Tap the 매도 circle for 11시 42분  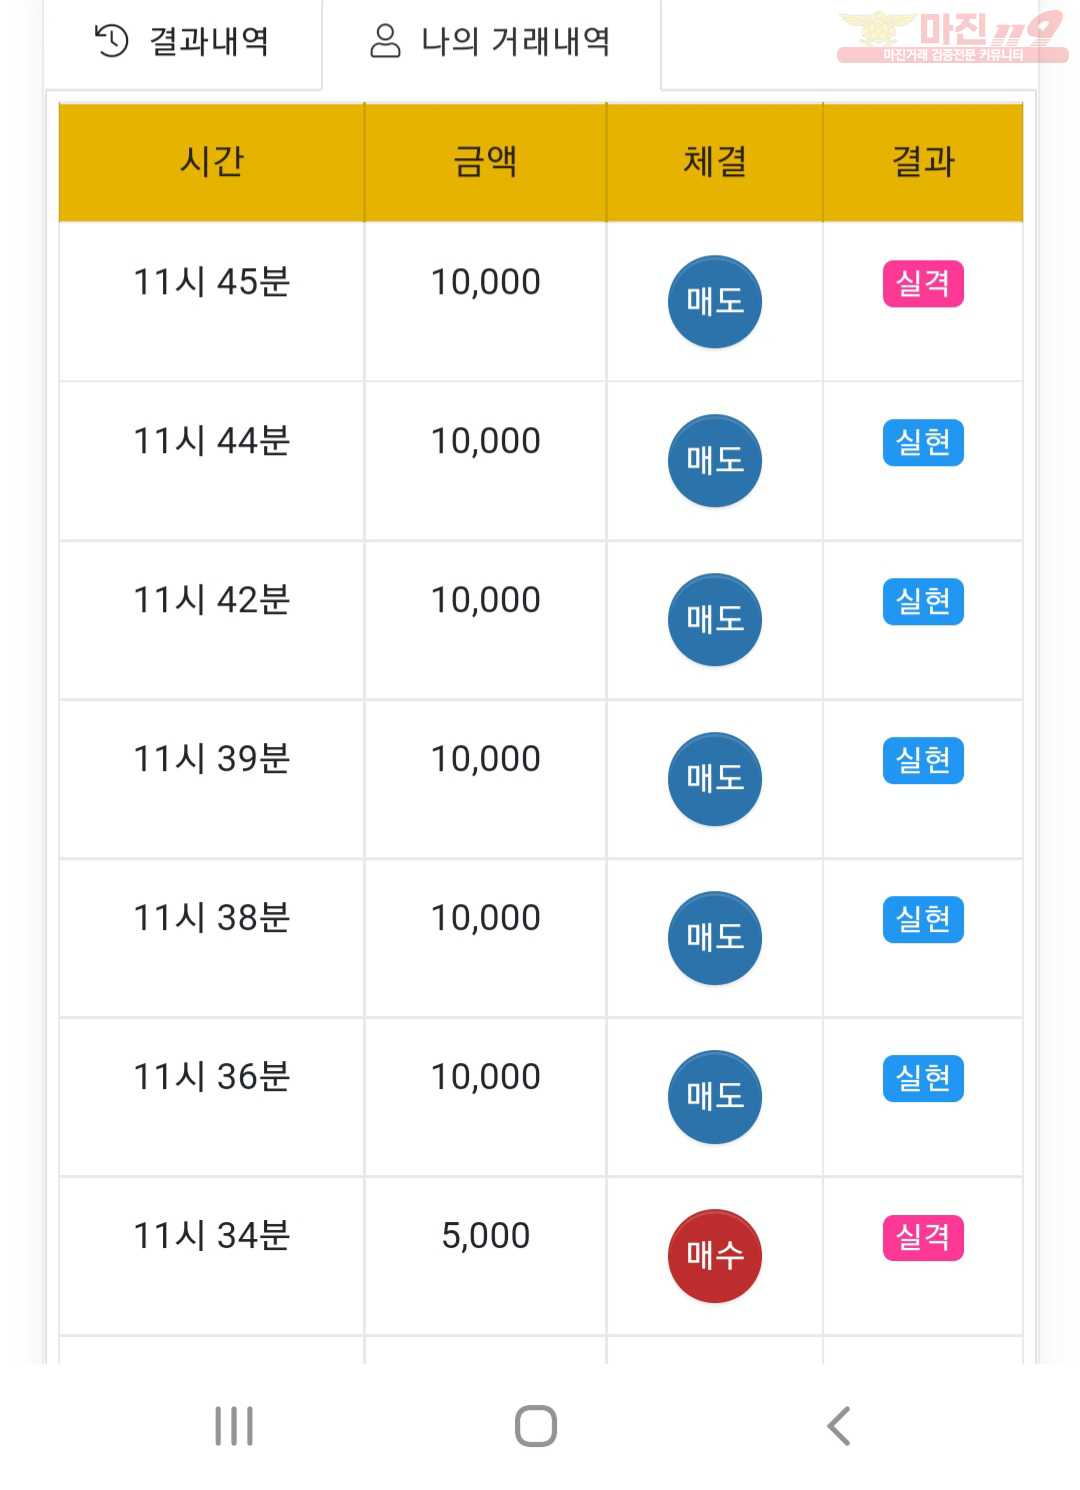coord(715,620)
